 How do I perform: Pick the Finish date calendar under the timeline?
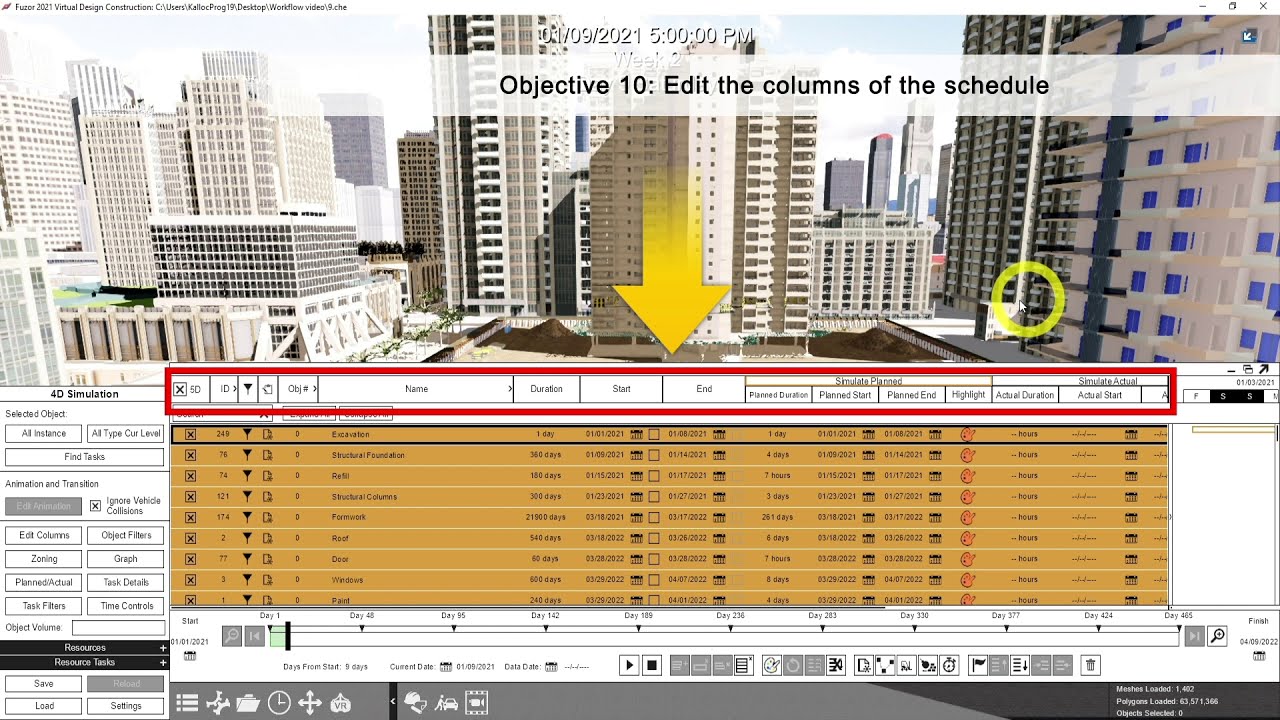[1257, 656]
